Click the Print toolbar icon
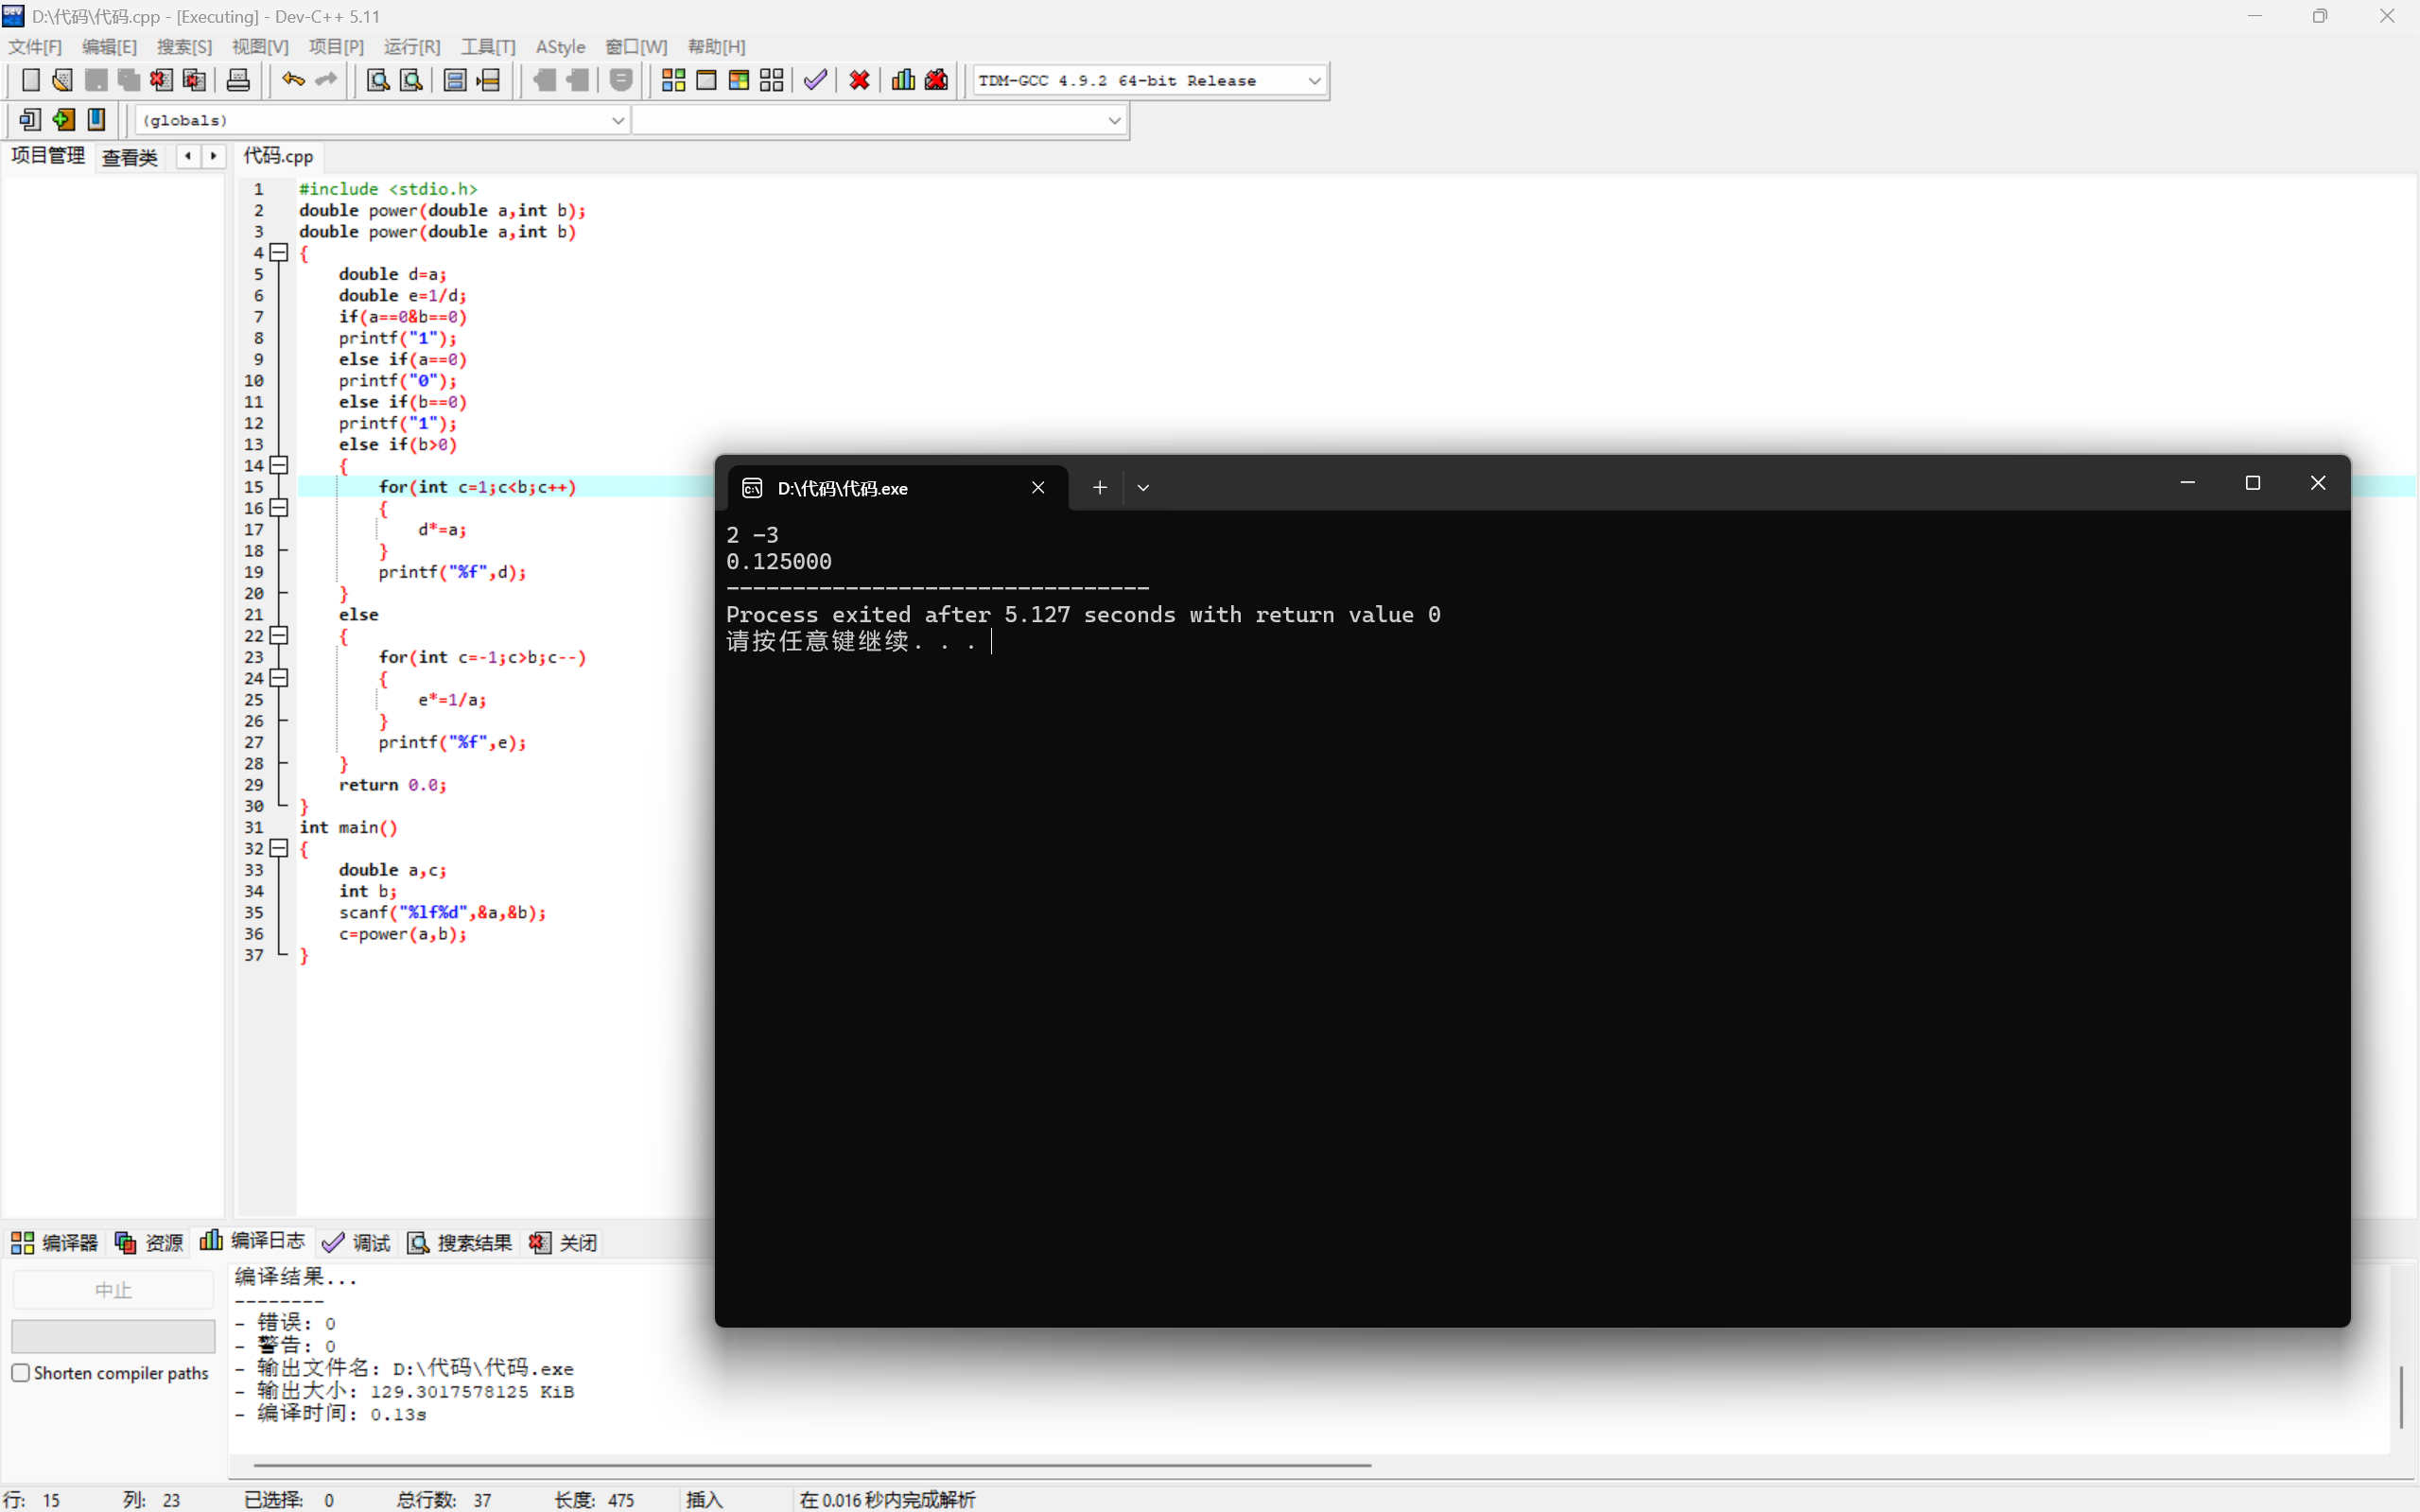 tap(238, 80)
